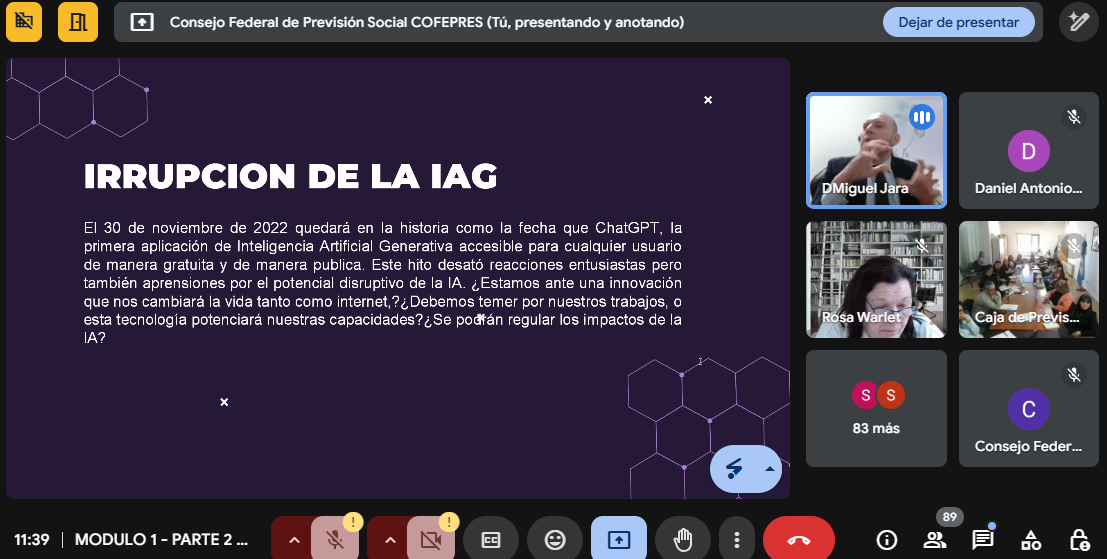Click the camera warning badge
Screen dimensions: 1107x559
click(x=448, y=522)
